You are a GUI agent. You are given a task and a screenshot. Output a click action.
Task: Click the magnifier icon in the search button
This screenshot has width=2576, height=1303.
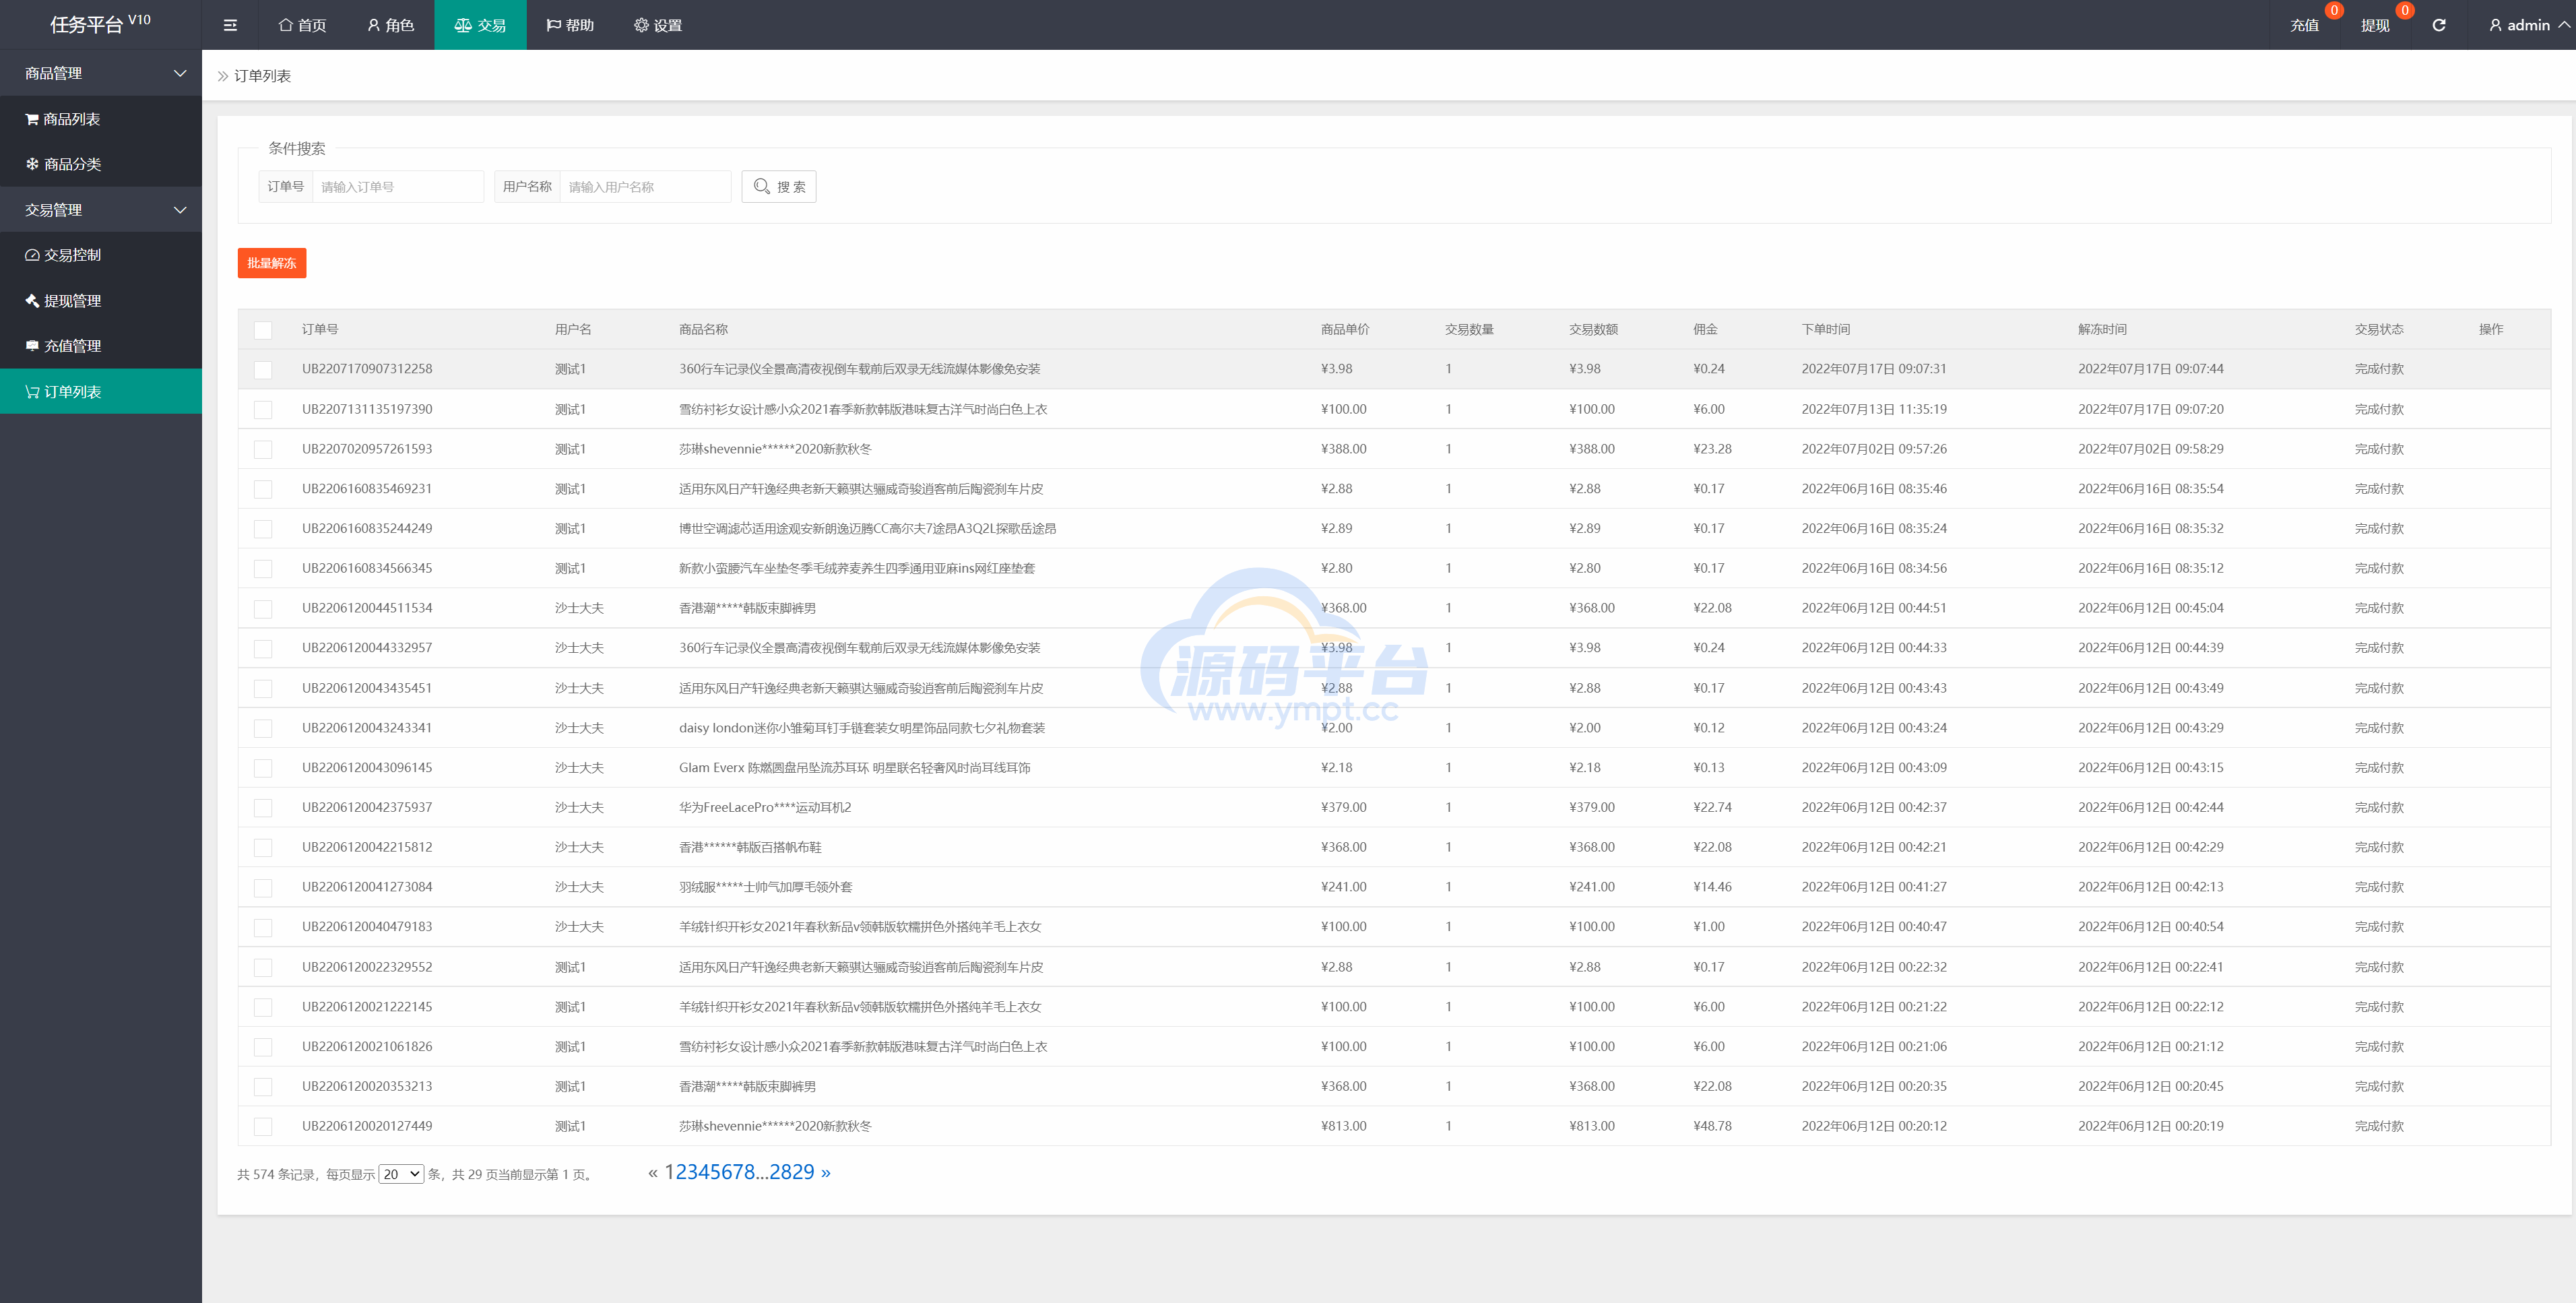[x=762, y=187]
